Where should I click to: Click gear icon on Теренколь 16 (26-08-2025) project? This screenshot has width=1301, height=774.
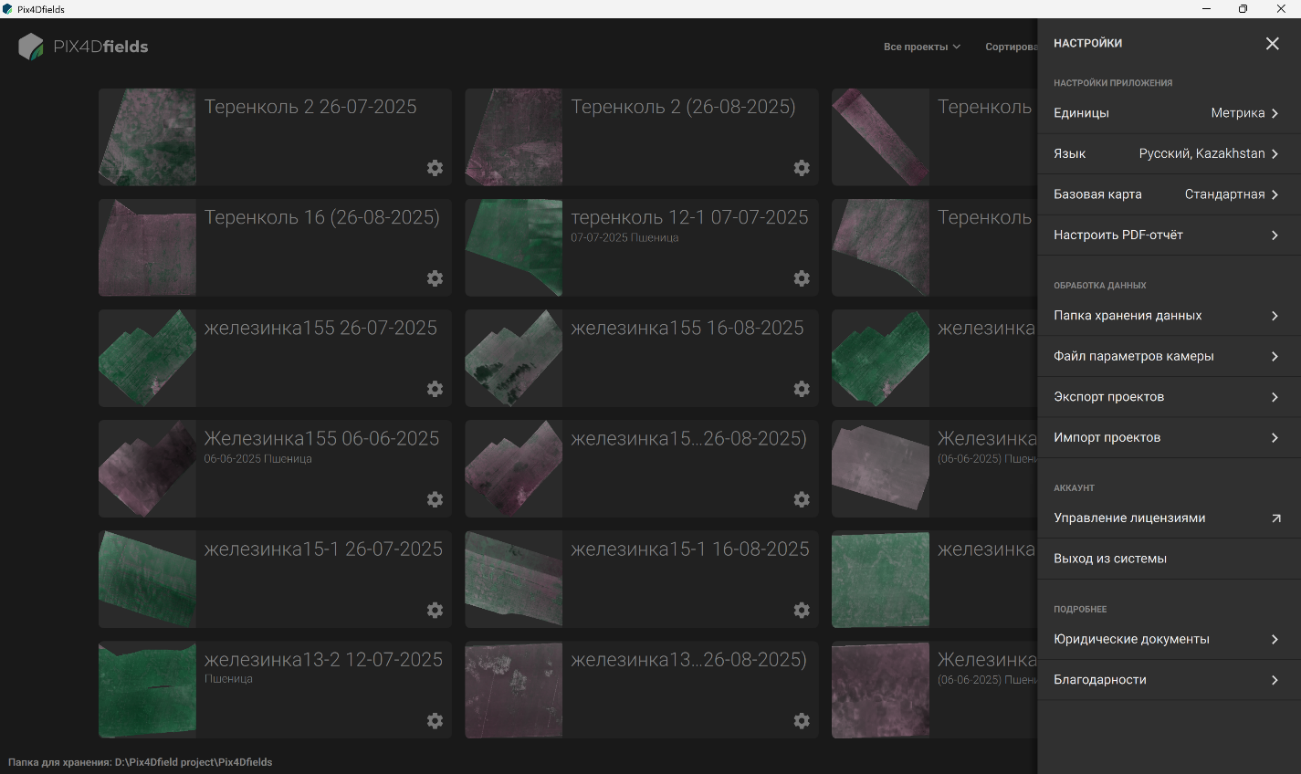tap(435, 278)
